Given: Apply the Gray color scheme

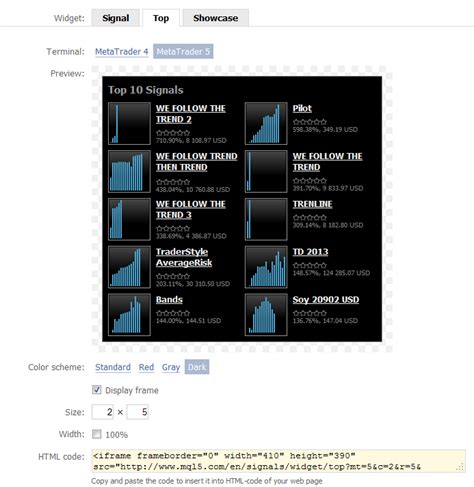Looking at the screenshot, I should pyautogui.click(x=171, y=367).
